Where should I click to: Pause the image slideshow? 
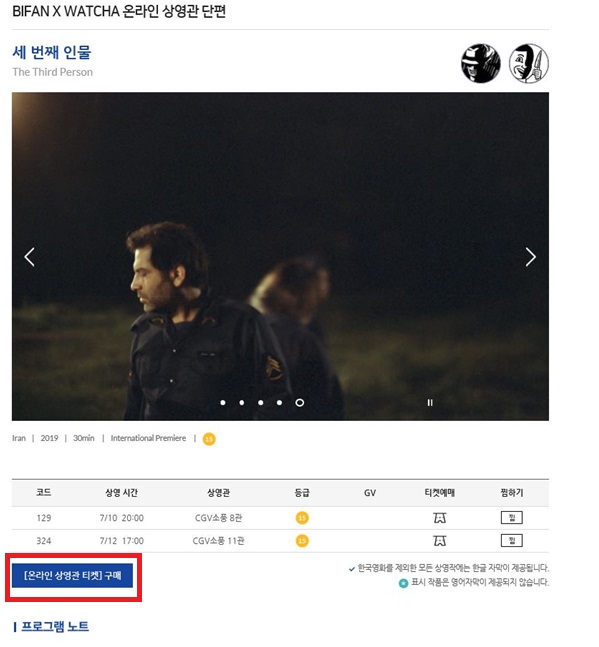coord(430,402)
